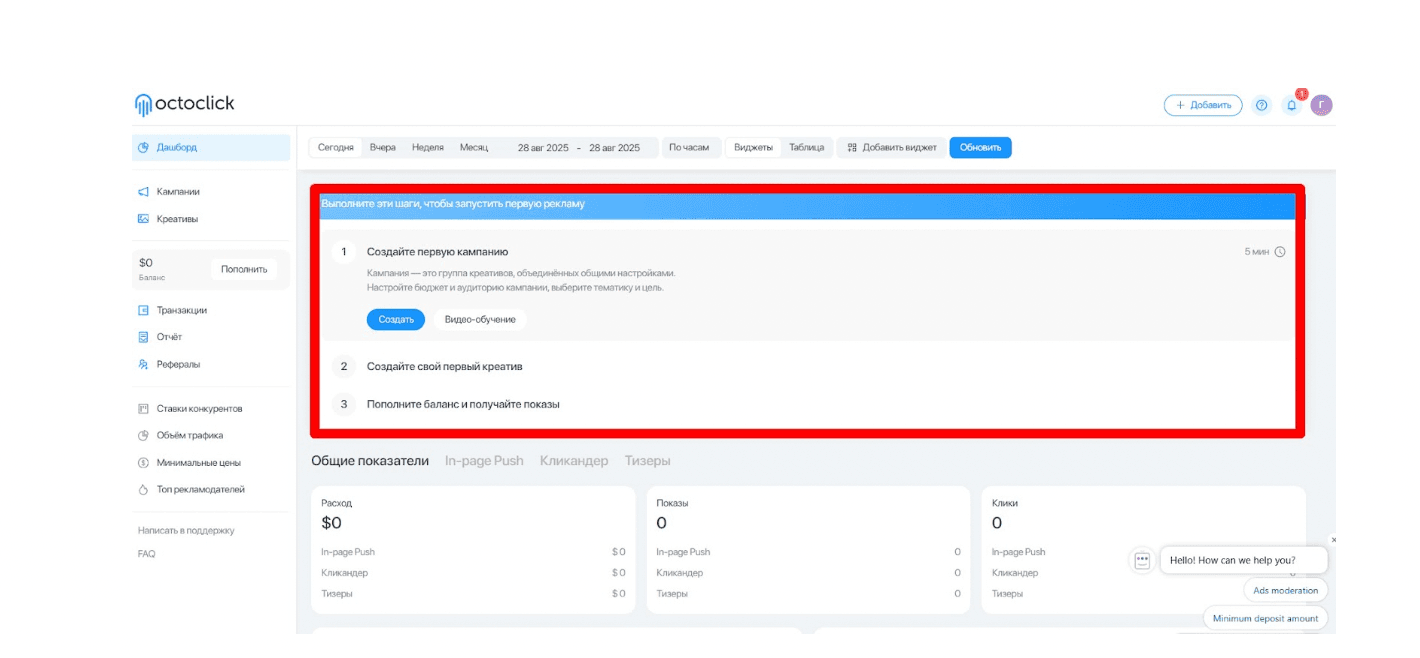Select the In-page Push tab
The height and width of the screenshot is (658, 1420).
pyautogui.click(x=484, y=461)
